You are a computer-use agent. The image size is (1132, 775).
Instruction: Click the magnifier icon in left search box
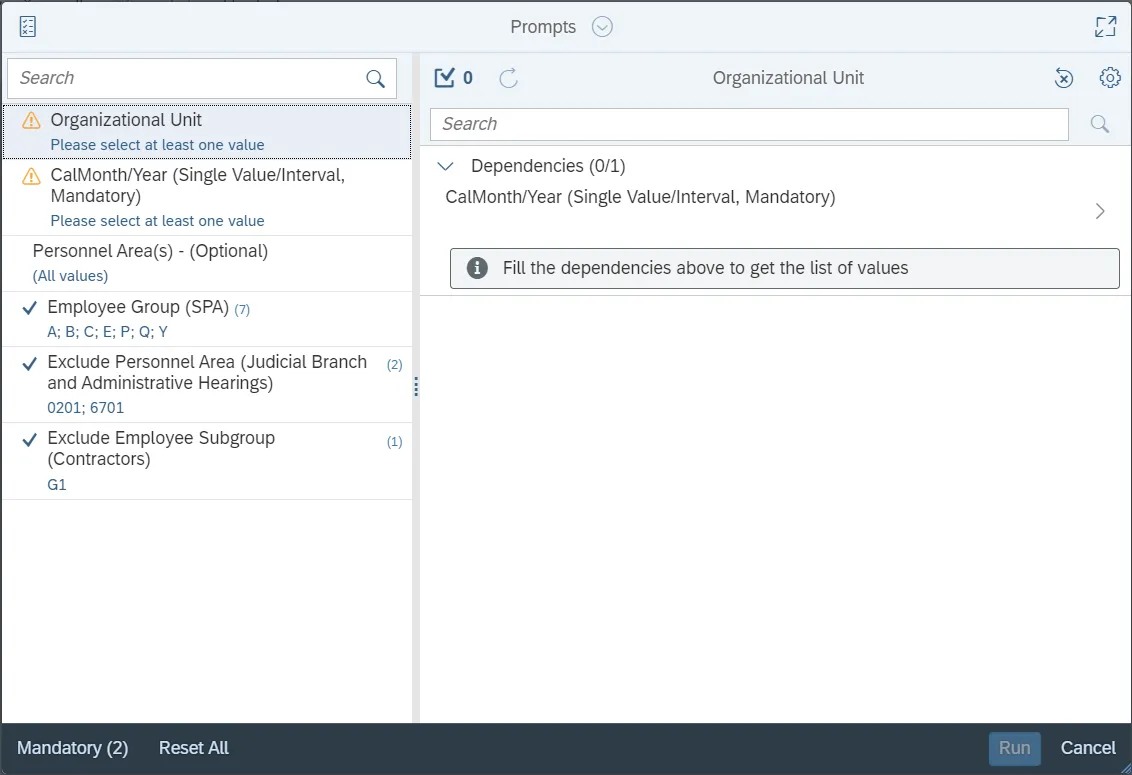[x=375, y=79]
